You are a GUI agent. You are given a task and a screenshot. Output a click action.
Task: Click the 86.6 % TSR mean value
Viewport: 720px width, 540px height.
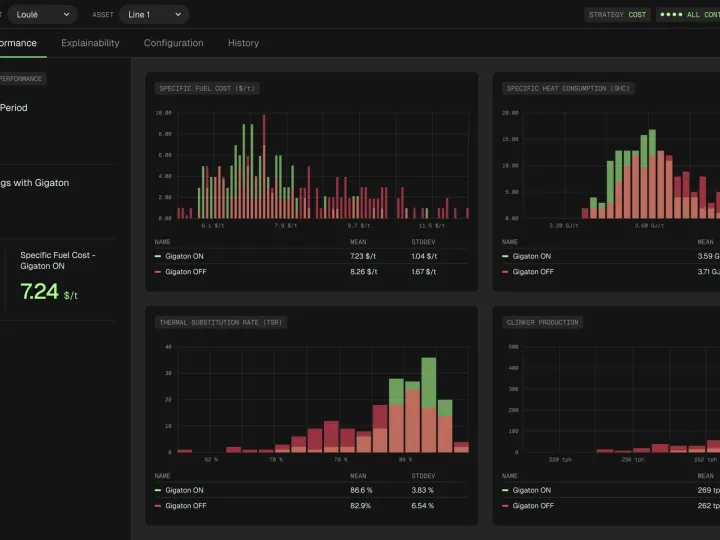361,490
